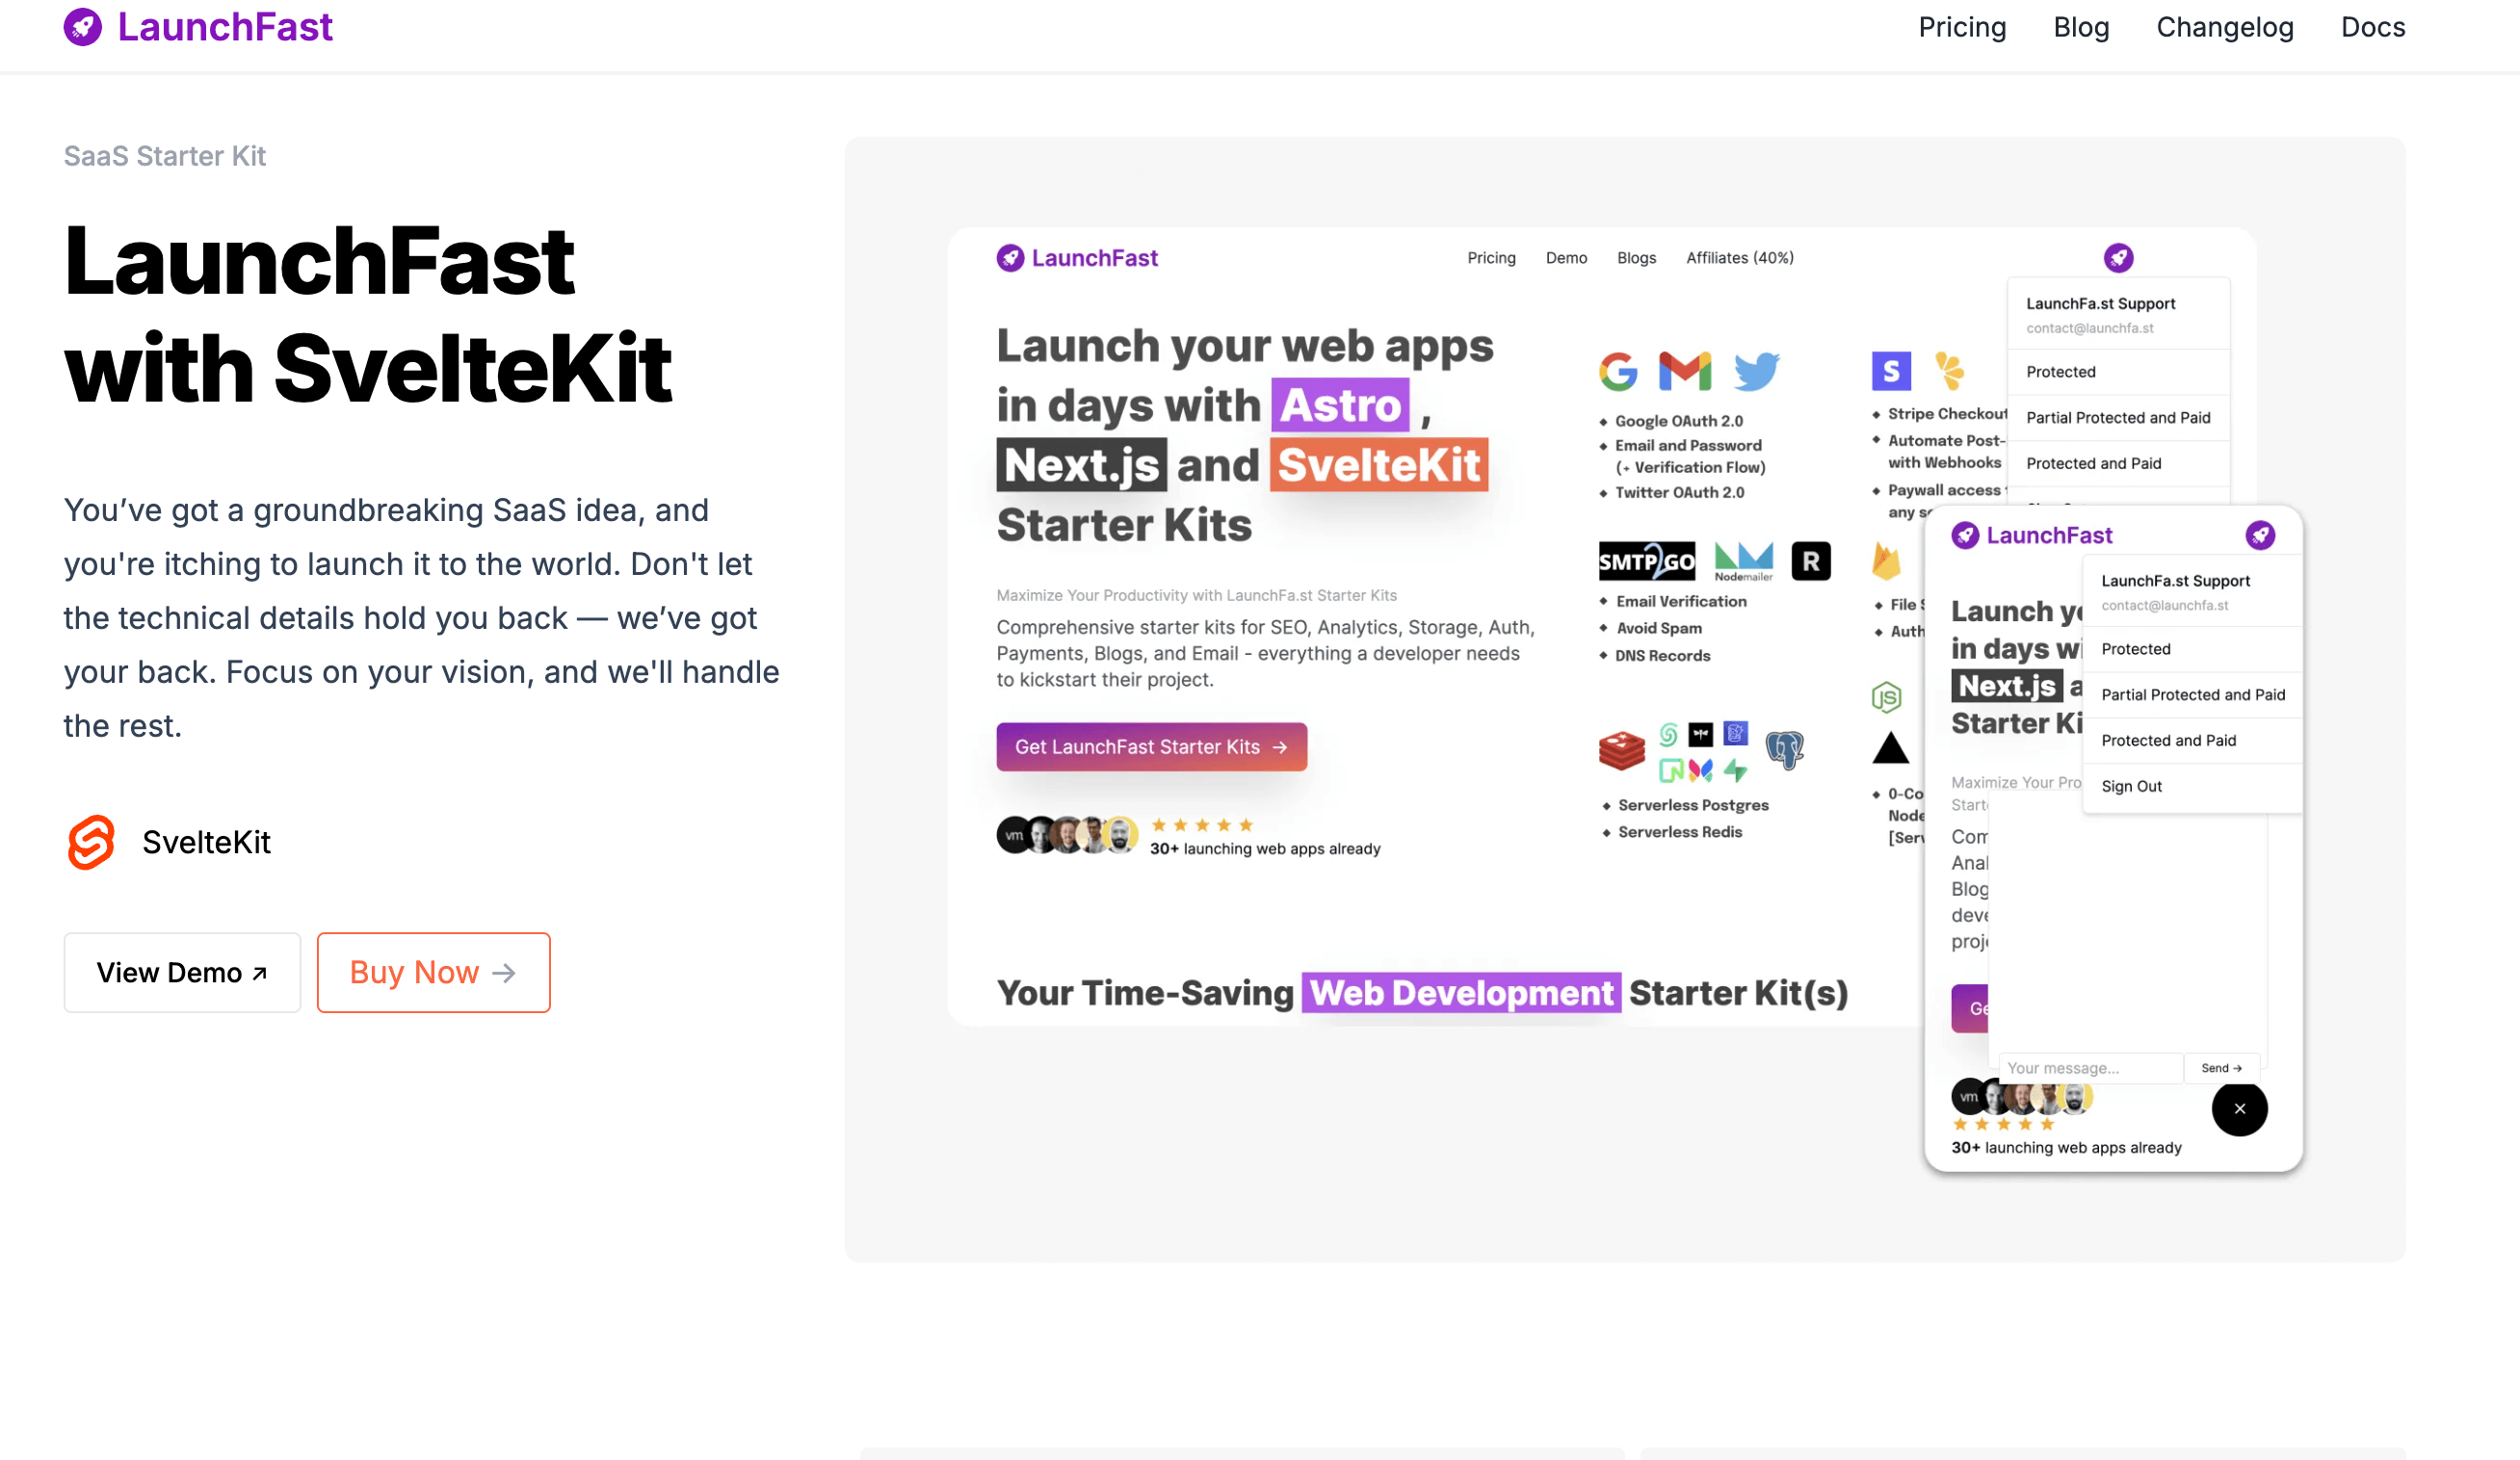The width and height of the screenshot is (2520, 1460).
Task: Click 'Google OAuth 2.0' feature text
Action: (x=1678, y=421)
